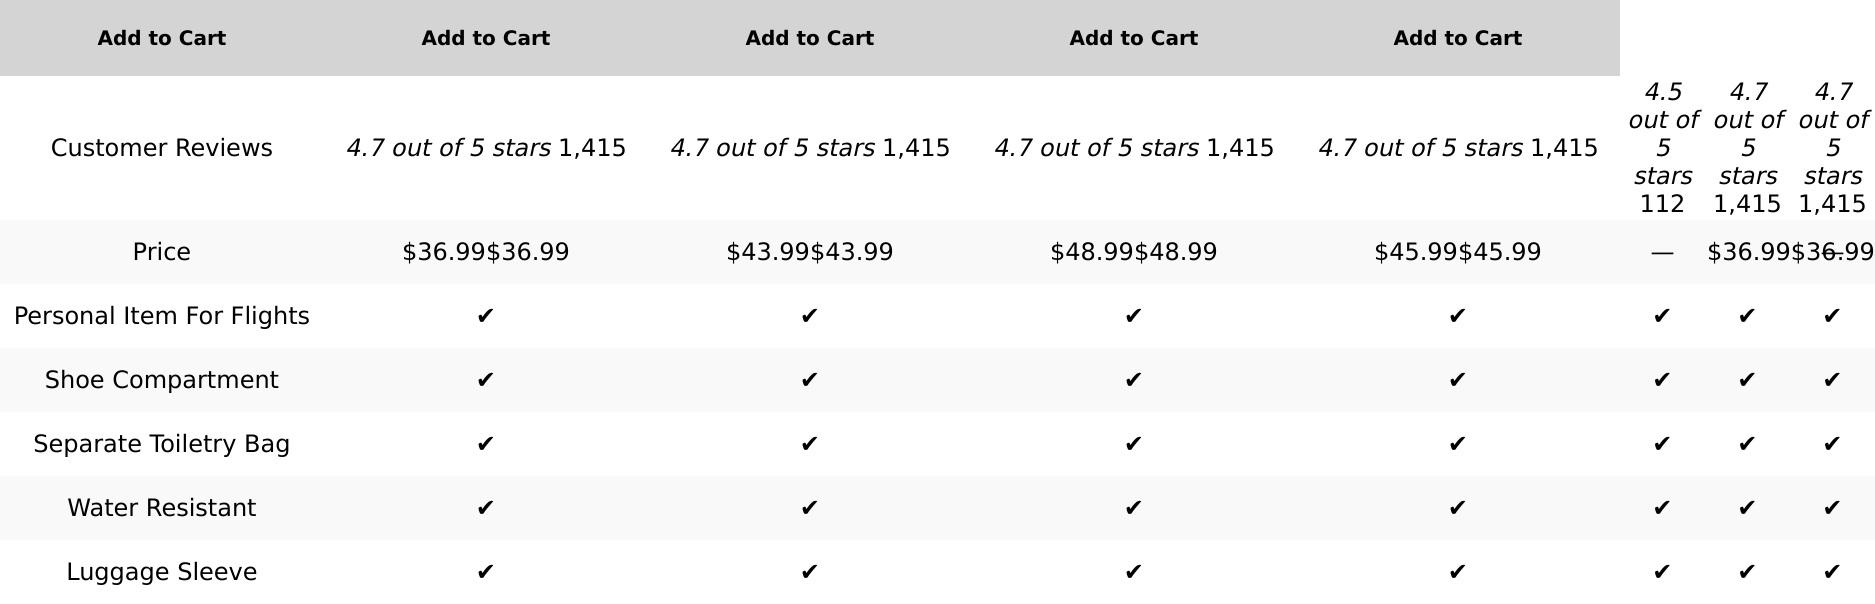Select the Customer Reviews row label
Viewport: 1875px width, 604px height.
[161, 148]
